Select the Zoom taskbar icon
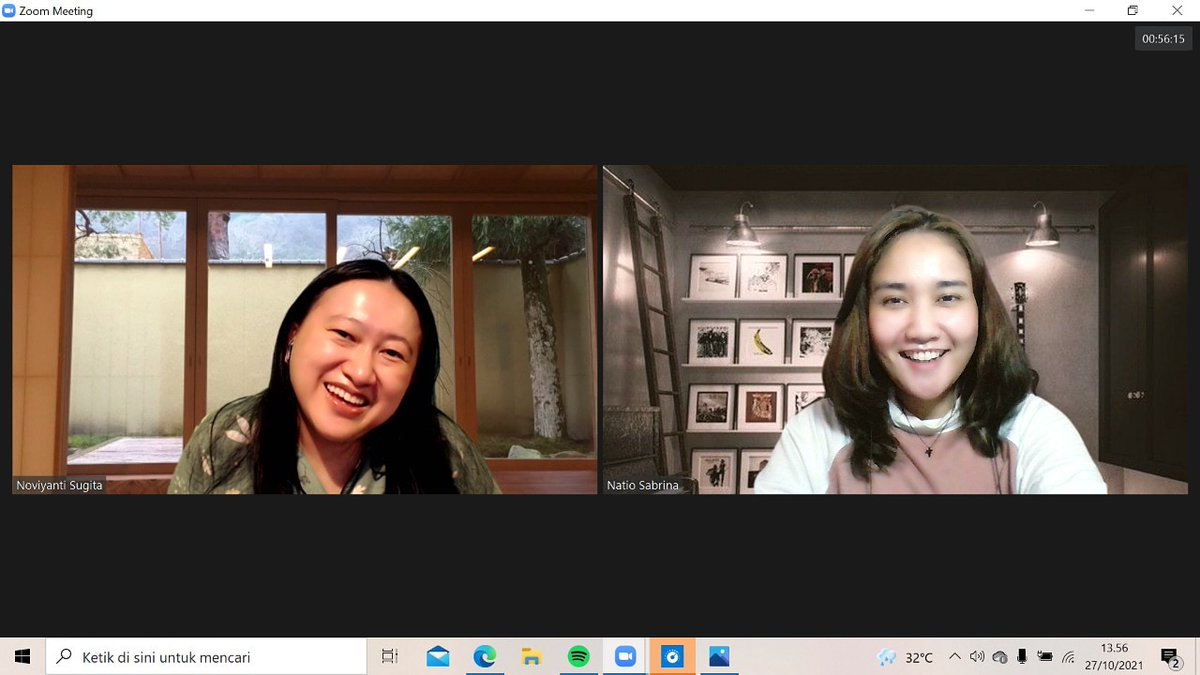This screenshot has height=675, width=1200. coord(625,657)
